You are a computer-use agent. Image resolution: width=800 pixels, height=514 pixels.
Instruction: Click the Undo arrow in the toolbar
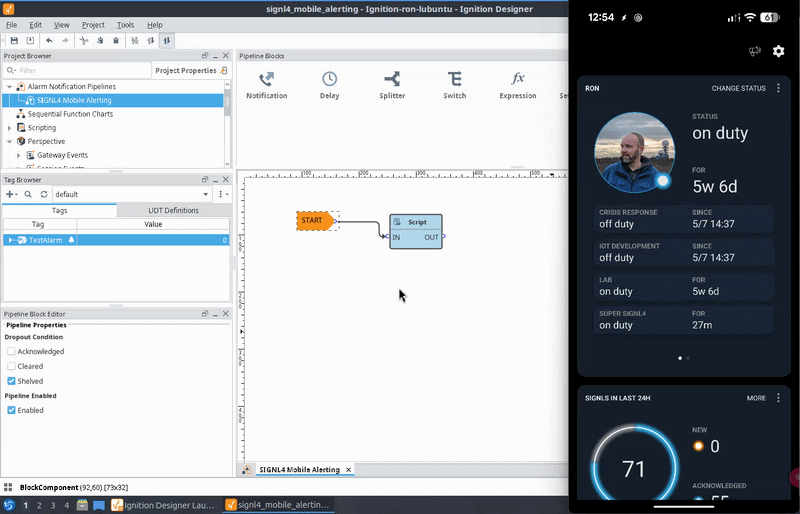pos(49,40)
